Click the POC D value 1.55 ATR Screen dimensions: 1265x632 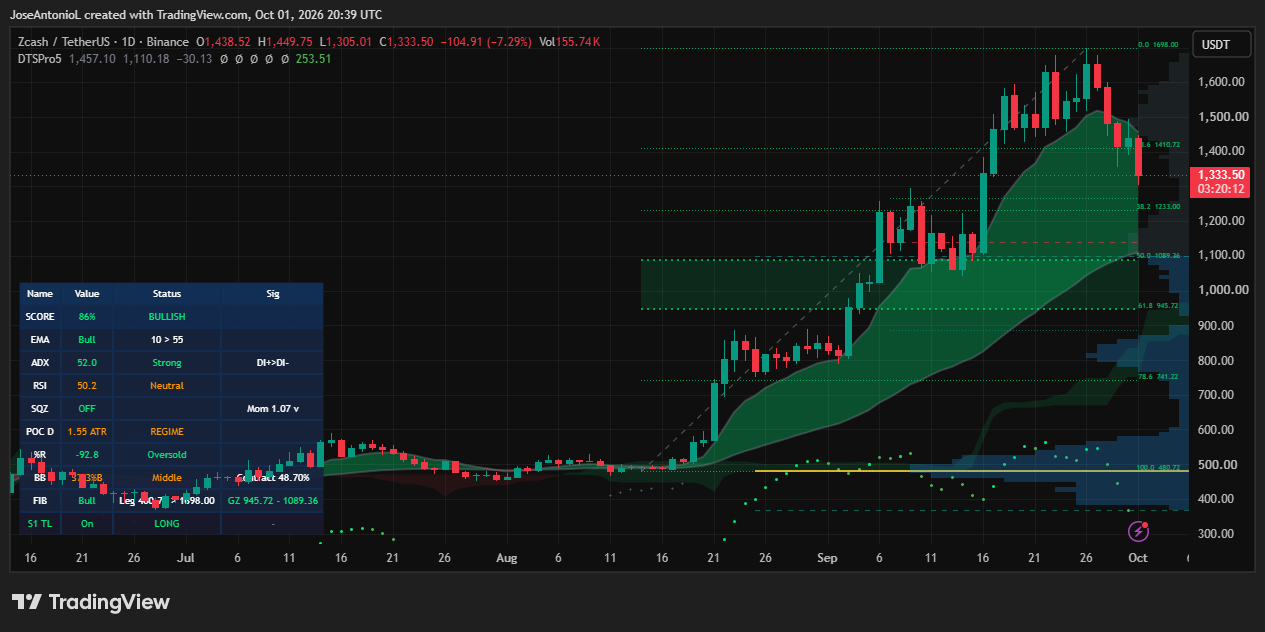tap(87, 432)
